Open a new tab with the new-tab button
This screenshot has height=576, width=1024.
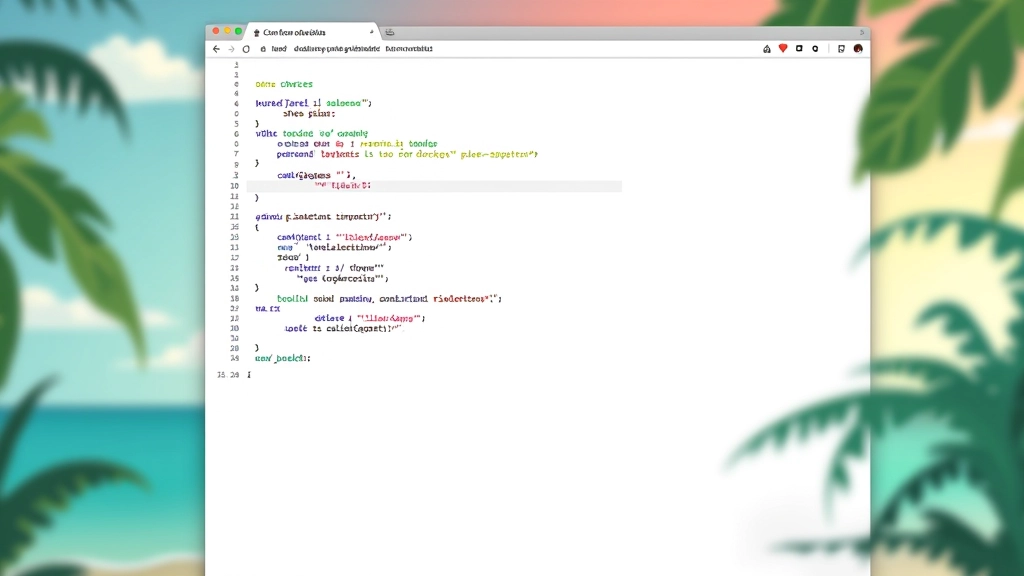390,32
